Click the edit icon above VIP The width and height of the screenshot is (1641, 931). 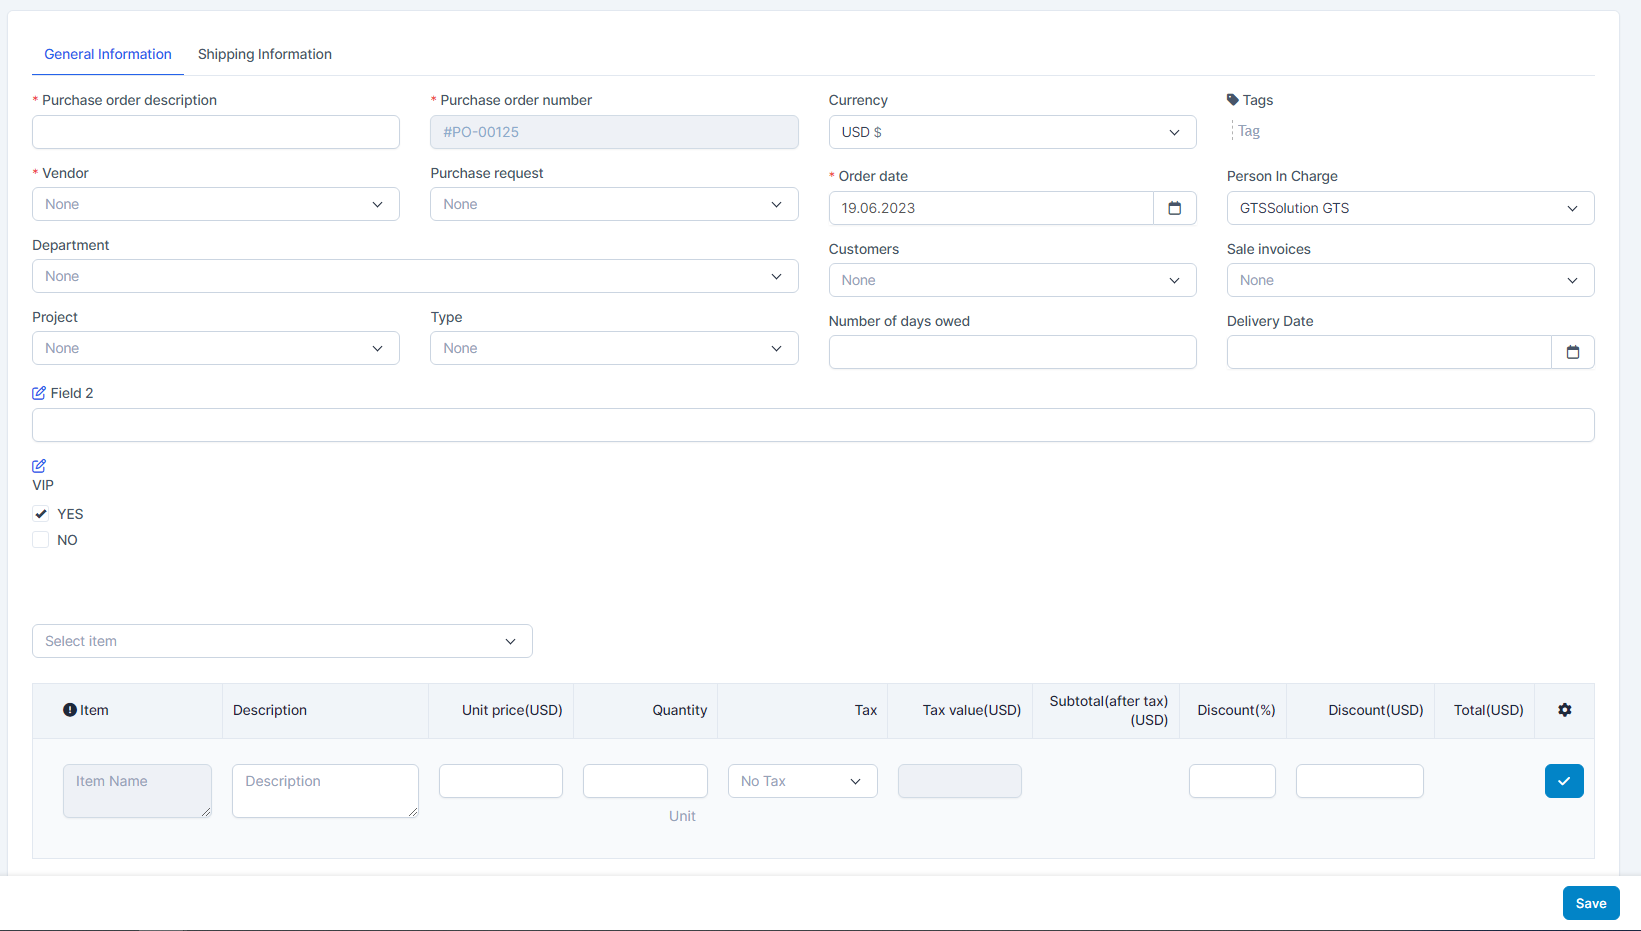(39, 466)
